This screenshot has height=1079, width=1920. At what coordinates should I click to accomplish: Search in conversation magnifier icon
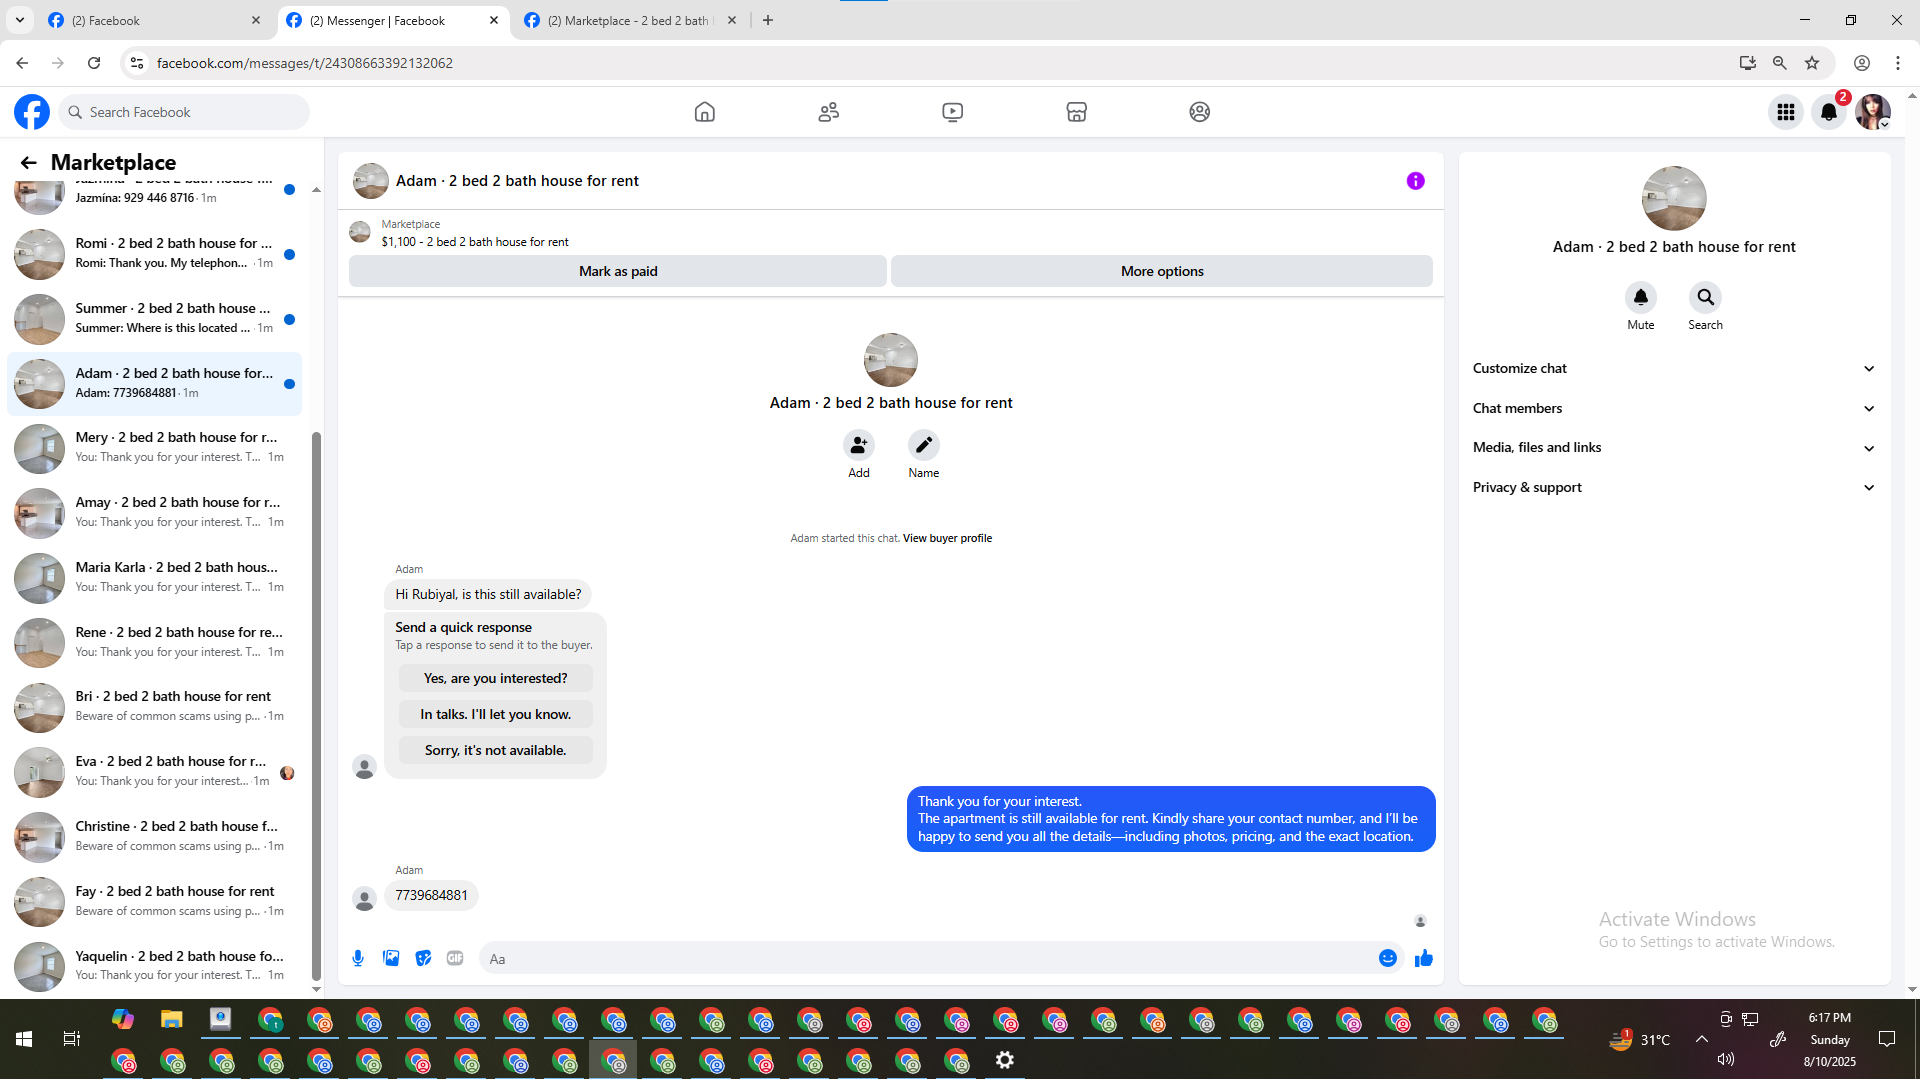pyautogui.click(x=1705, y=297)
